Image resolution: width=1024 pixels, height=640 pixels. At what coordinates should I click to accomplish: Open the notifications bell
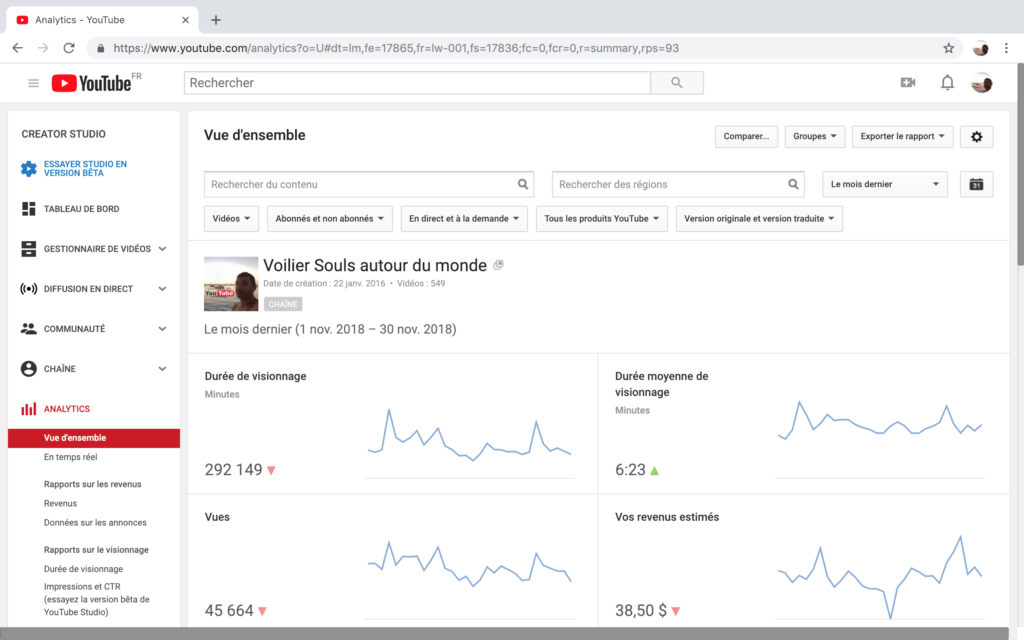947,83
